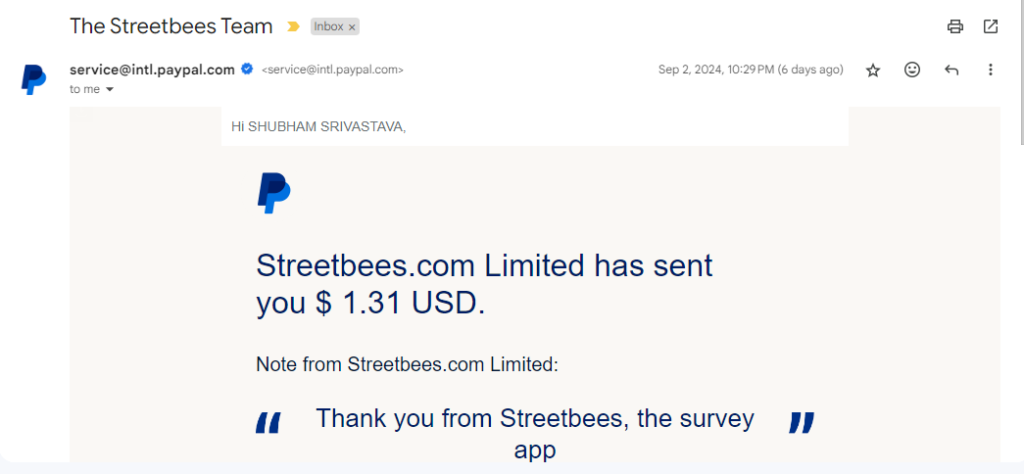This screenshot has width=1024, height=474.
Task: Remove the Inbox label with the x
Action: point(351,27)
